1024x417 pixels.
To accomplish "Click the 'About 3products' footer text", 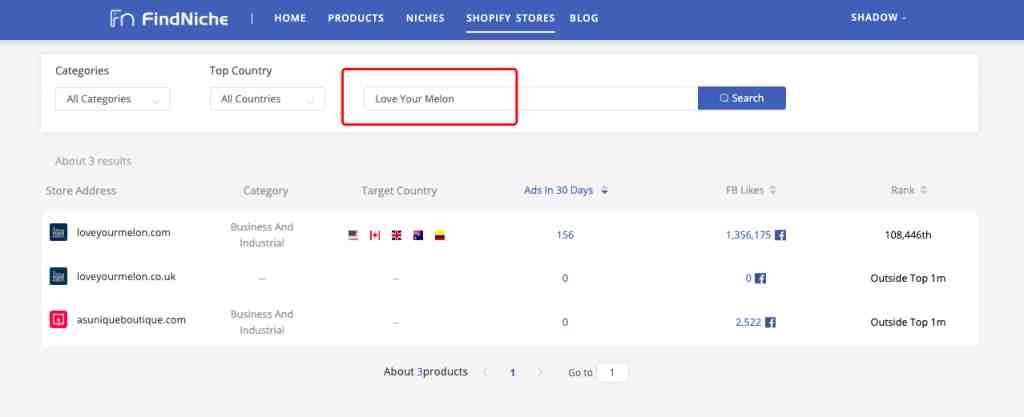I will point(426,372).
